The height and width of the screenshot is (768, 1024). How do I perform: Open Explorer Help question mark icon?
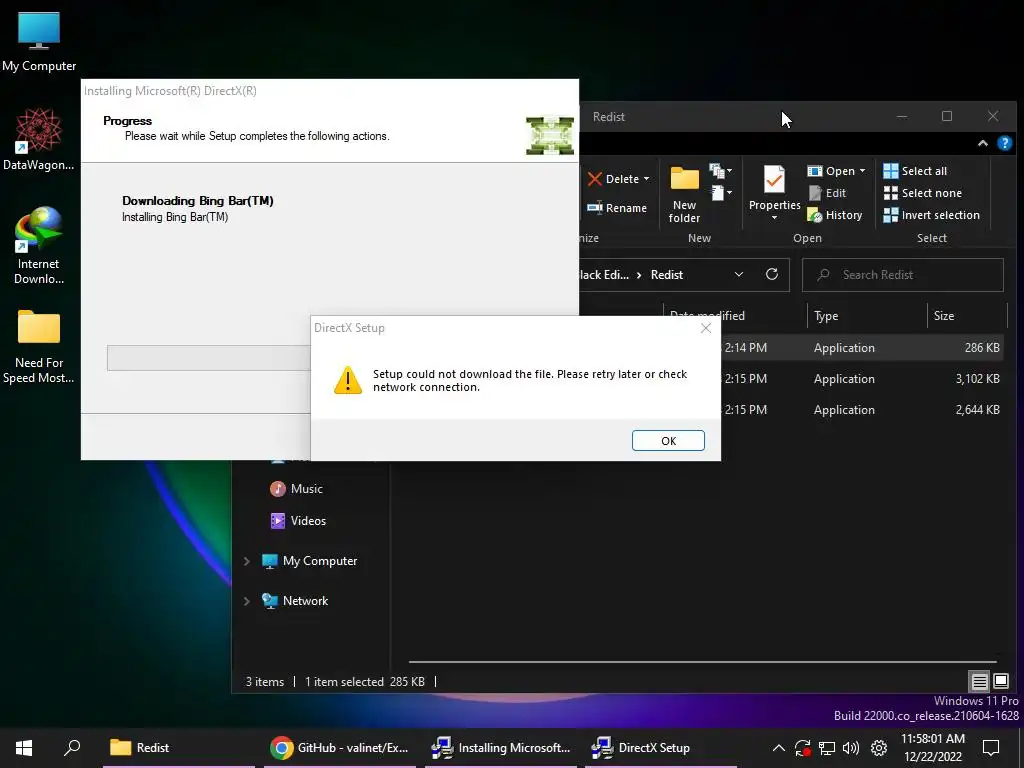[x=1005, y=144]
